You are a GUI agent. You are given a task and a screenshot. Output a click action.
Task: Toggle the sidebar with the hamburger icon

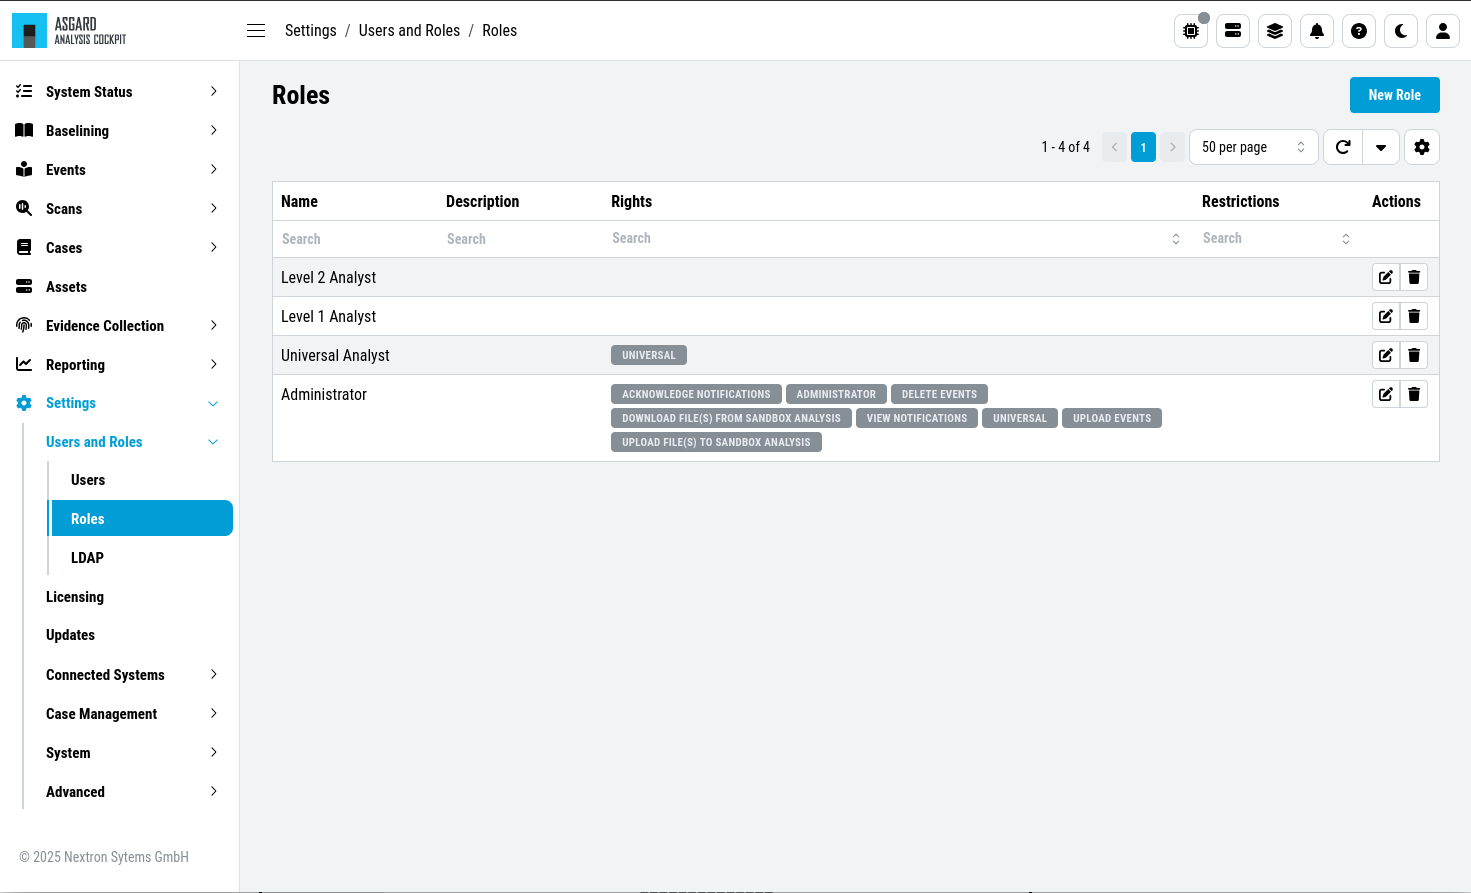click(256, 31)
